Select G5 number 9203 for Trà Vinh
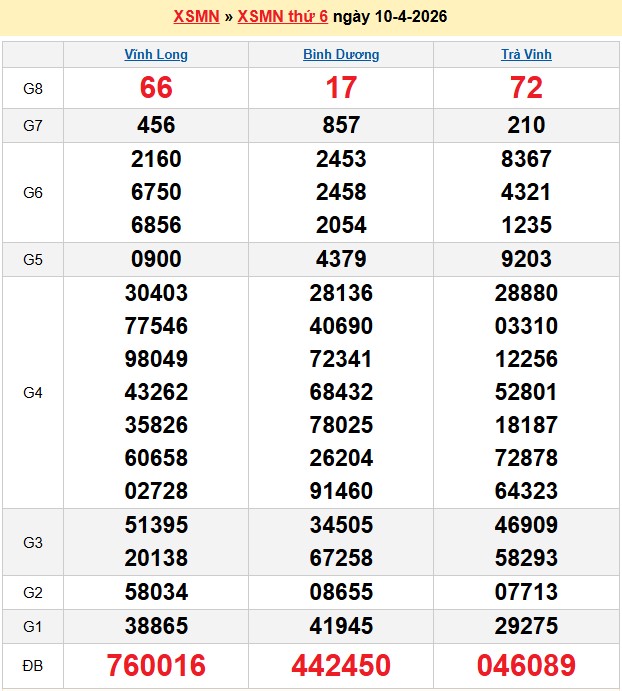 [x=526, y=259]
